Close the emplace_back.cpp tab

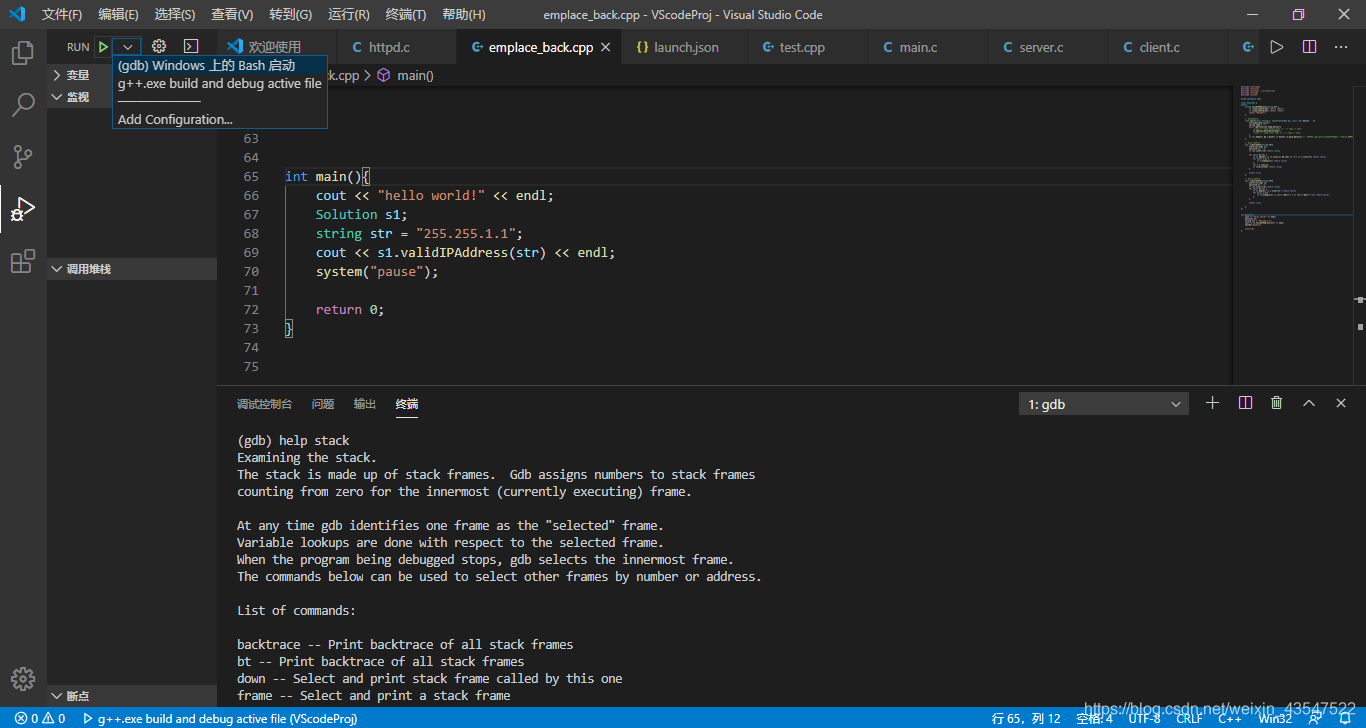point(605,47)
